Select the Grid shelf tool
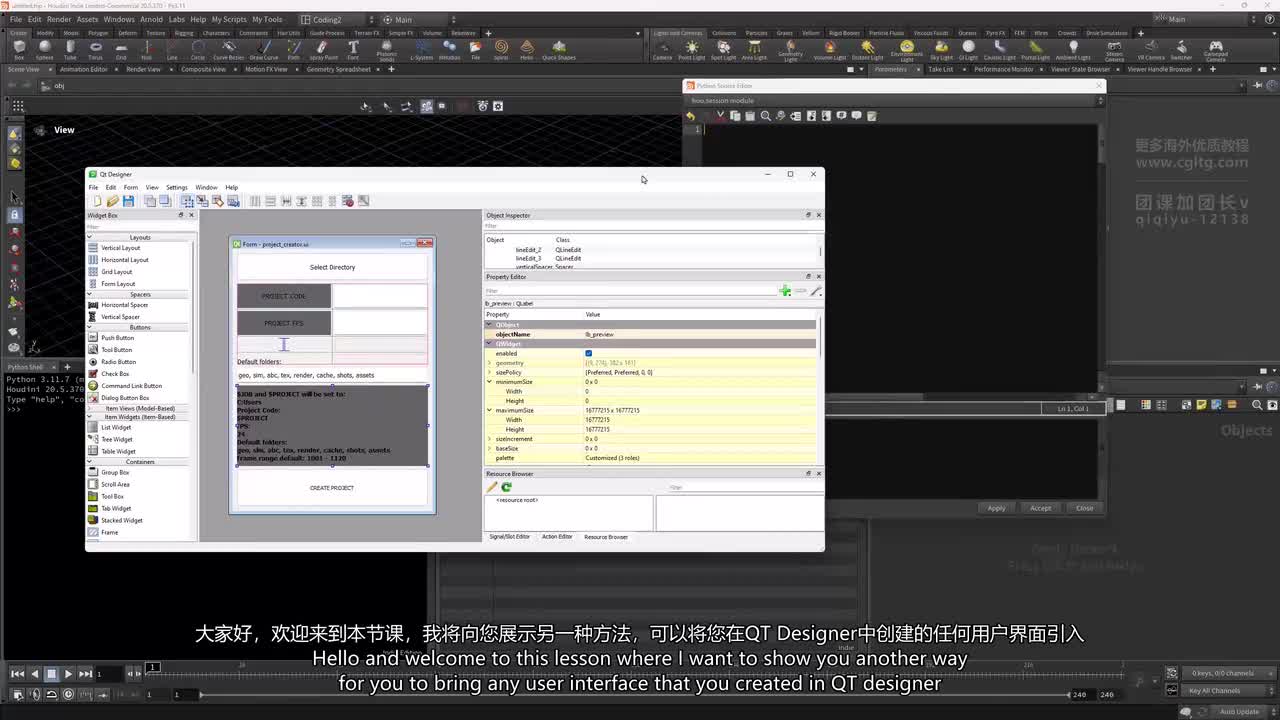This screenshot has height=720, width=1280. coord(121,50)
